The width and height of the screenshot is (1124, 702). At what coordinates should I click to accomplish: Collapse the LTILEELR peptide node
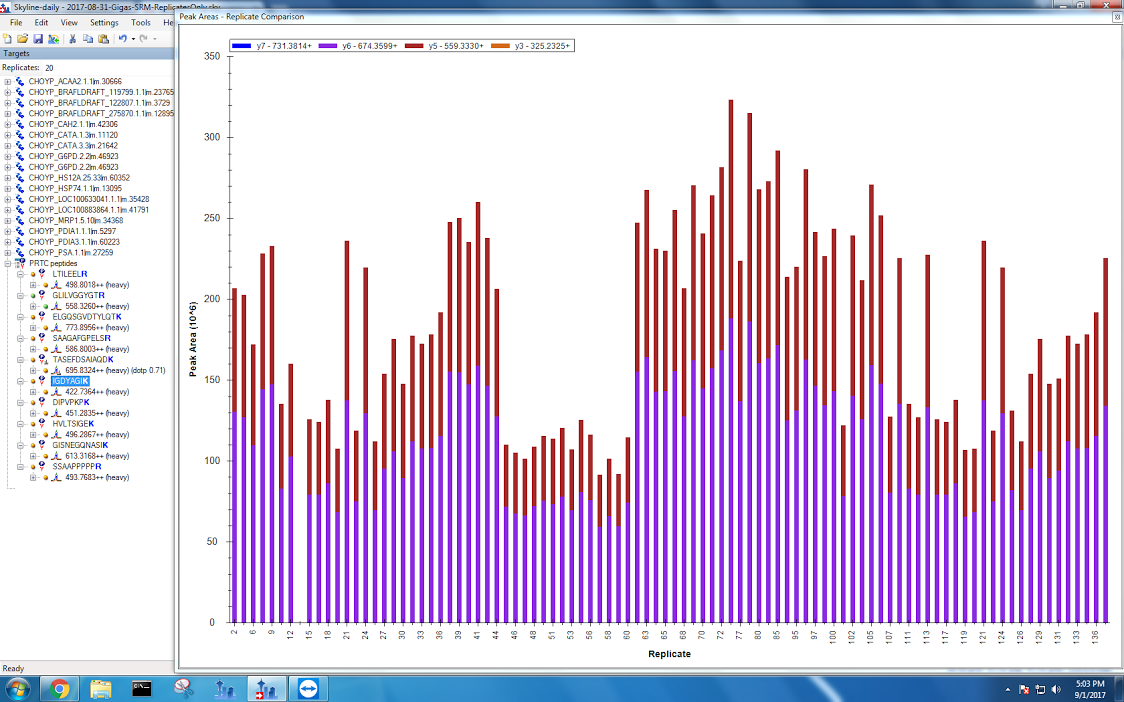pyautogui.click(x=20, y=274)
